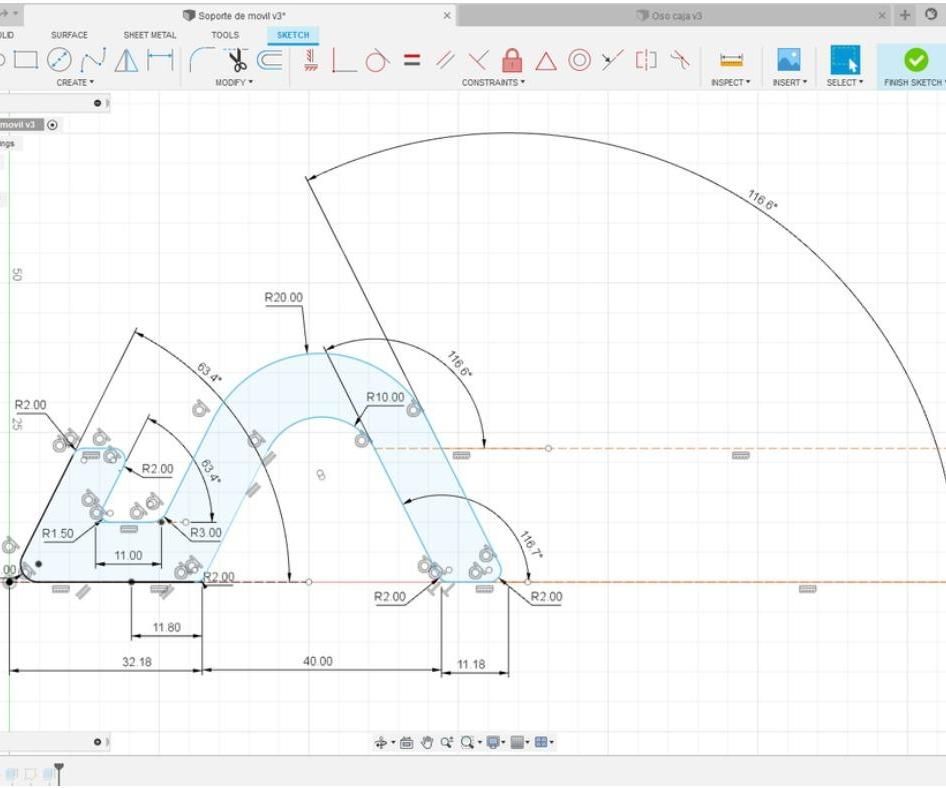Select the Circle sketch tool
This screenshot has width=946, height=788.
point(61,60)
